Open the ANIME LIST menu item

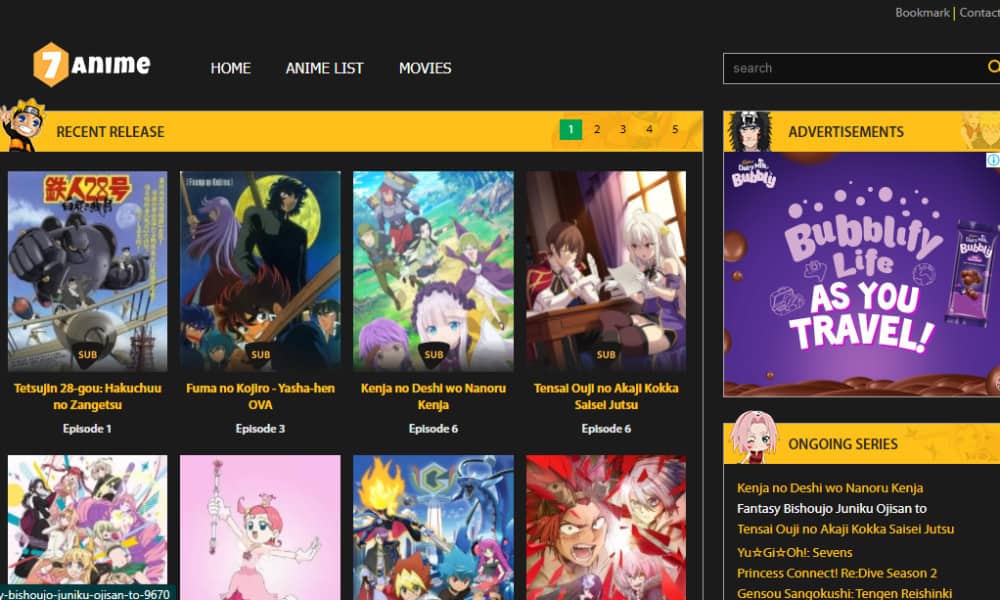coord(325,68)
